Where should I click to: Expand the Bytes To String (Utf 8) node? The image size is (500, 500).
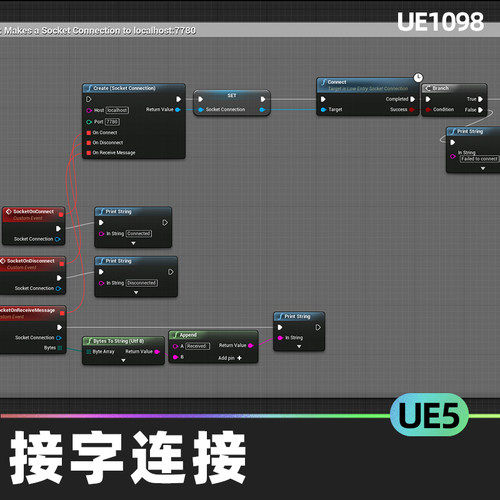click(x=123, y=360)
